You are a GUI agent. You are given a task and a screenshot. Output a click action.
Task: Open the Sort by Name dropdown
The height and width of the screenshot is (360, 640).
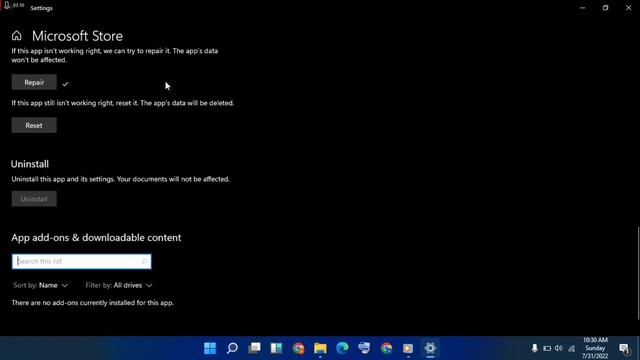[40, 285]
